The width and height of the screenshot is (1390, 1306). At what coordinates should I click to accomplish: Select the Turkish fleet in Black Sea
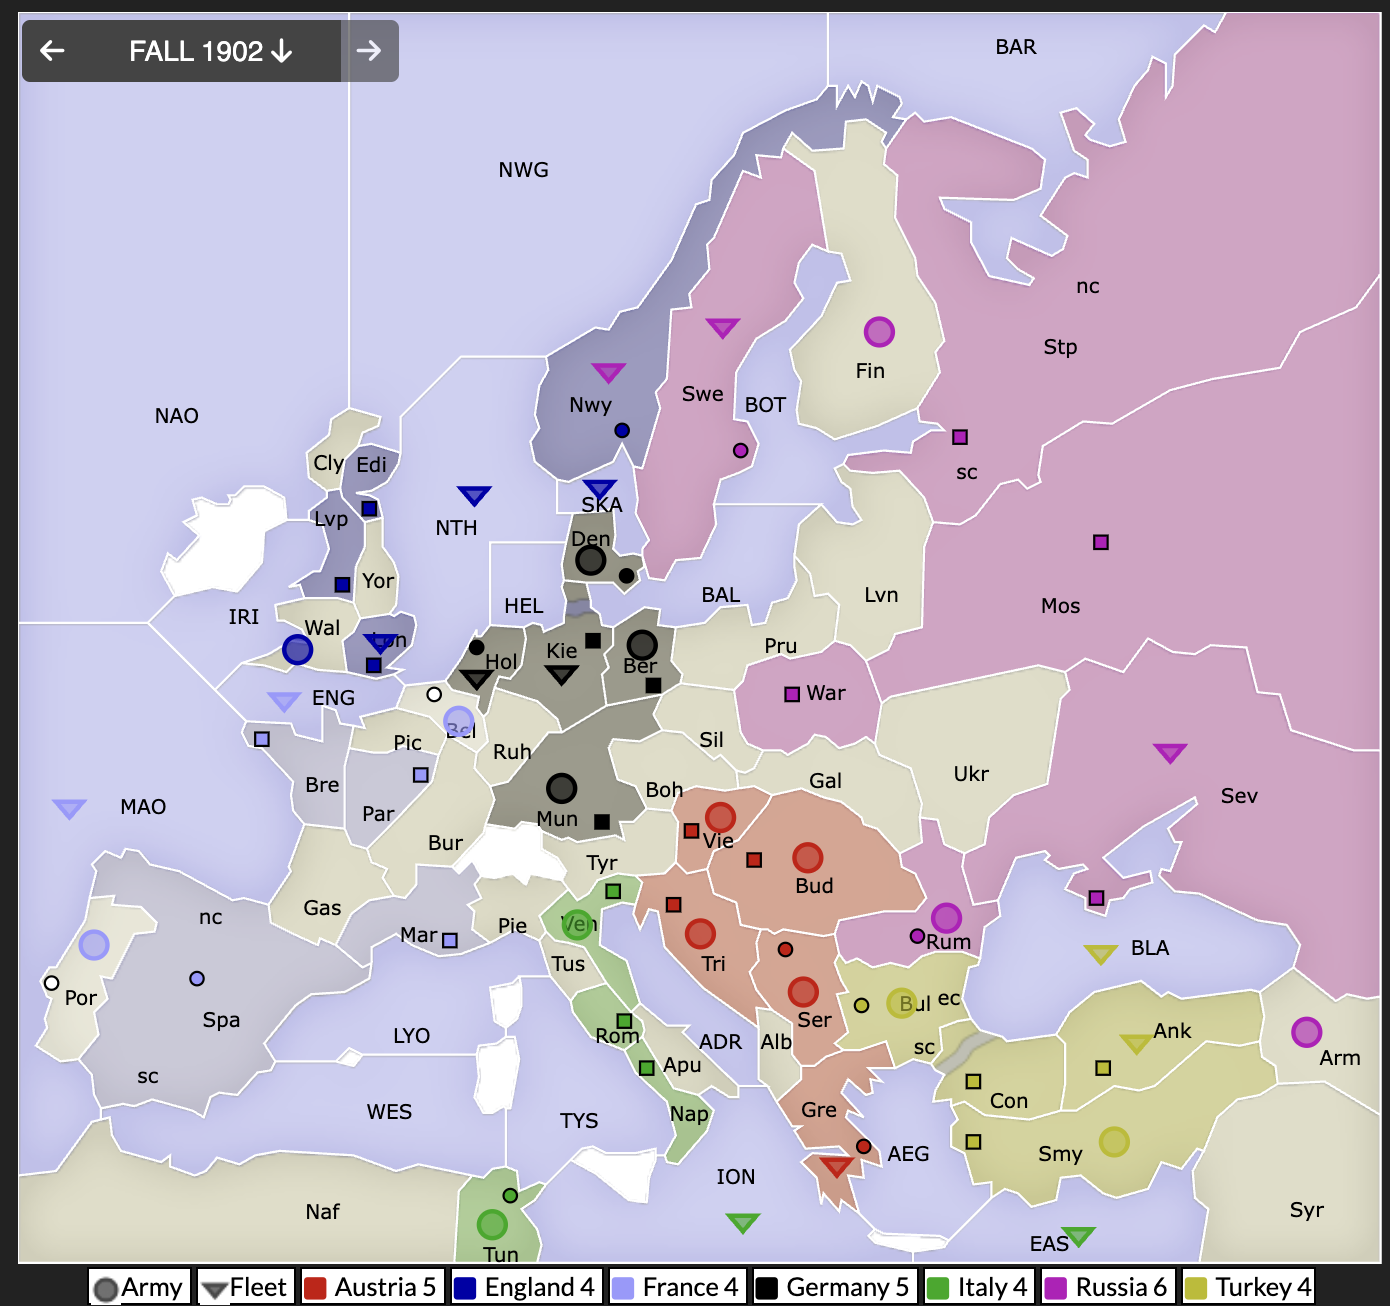click(1100, 954)
